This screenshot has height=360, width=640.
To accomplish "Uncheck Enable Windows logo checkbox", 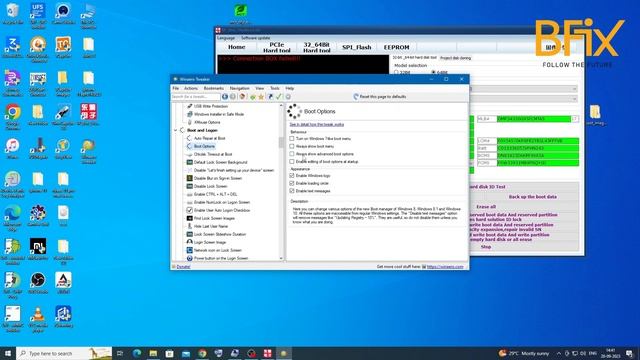I will tap(292, 176).
